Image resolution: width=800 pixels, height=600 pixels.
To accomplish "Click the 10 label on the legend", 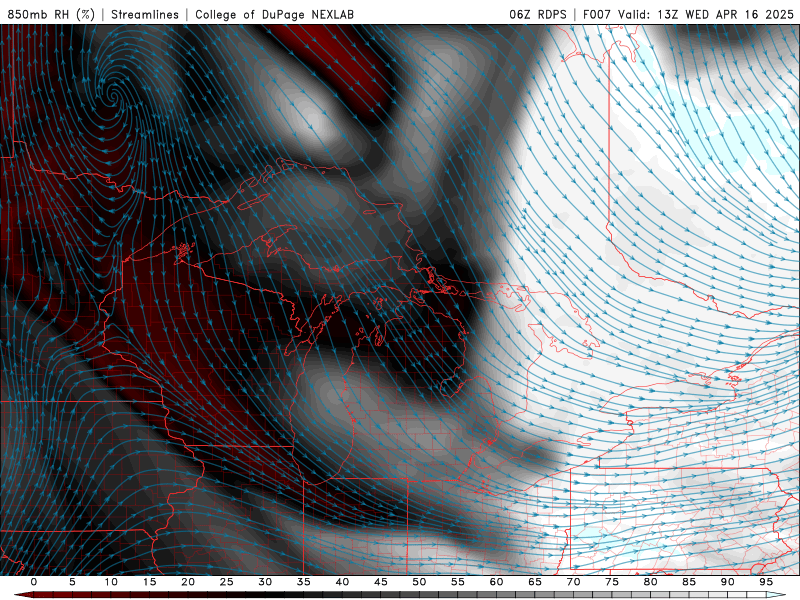I will 111,582.
